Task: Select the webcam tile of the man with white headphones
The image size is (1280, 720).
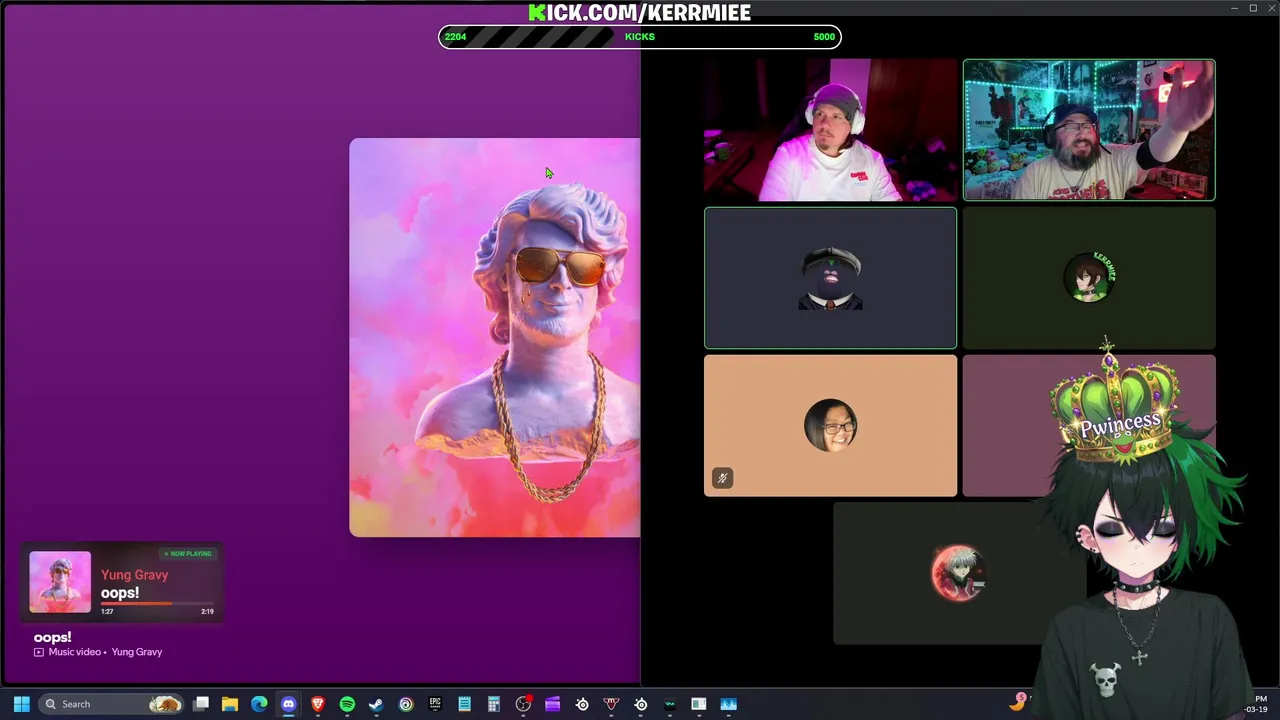Action: point(830,130)
